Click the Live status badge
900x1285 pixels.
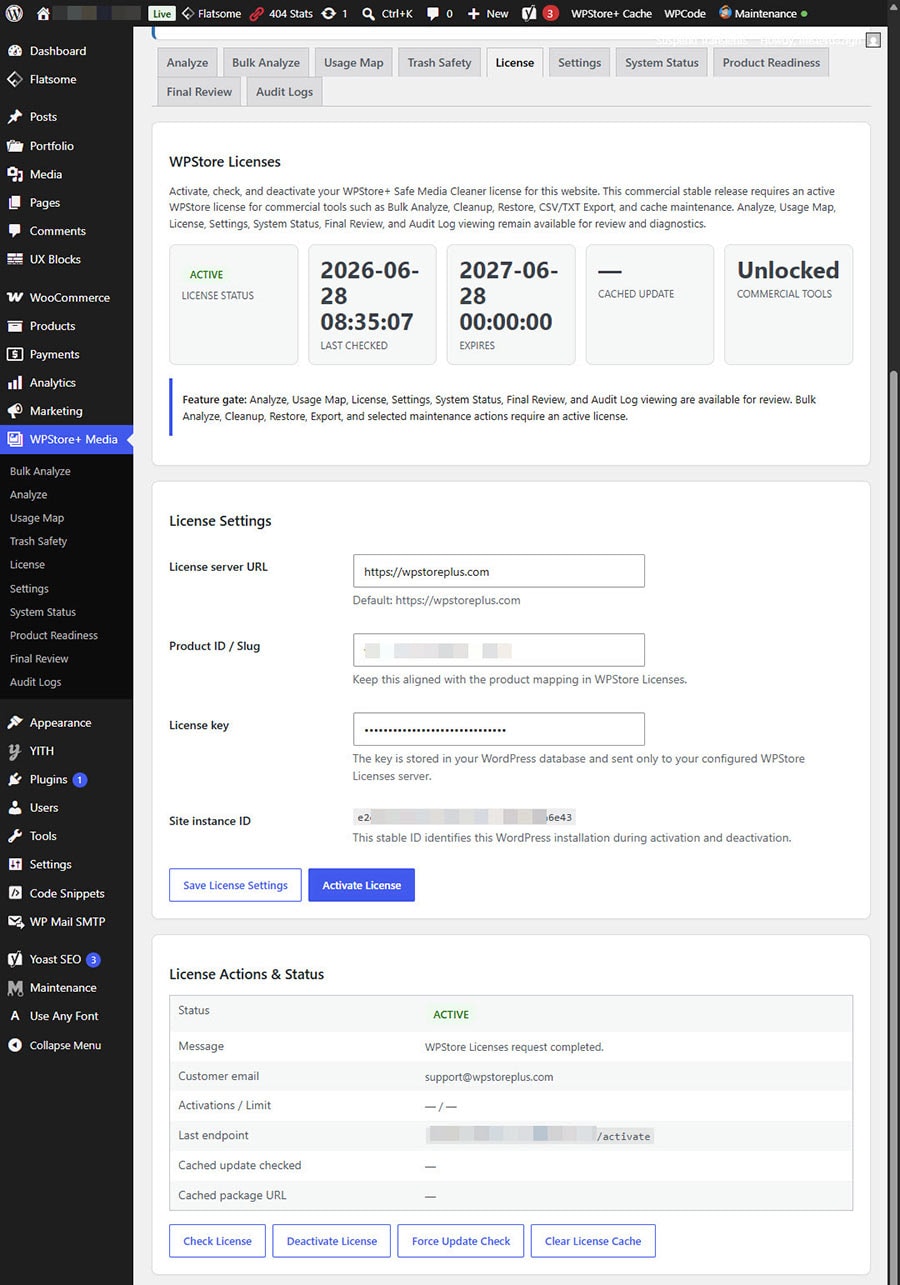[x=161, y=14]
